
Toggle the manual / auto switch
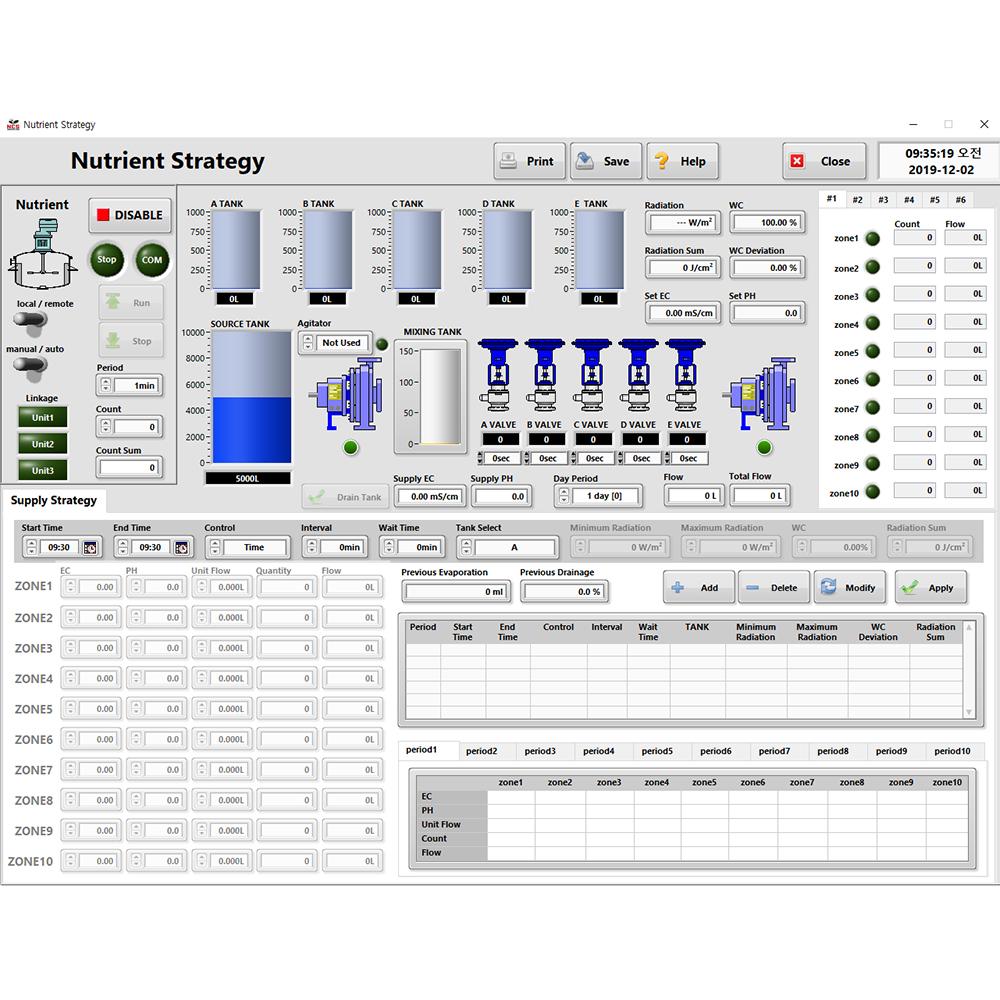pyautogui.click(x=30, y=366)
